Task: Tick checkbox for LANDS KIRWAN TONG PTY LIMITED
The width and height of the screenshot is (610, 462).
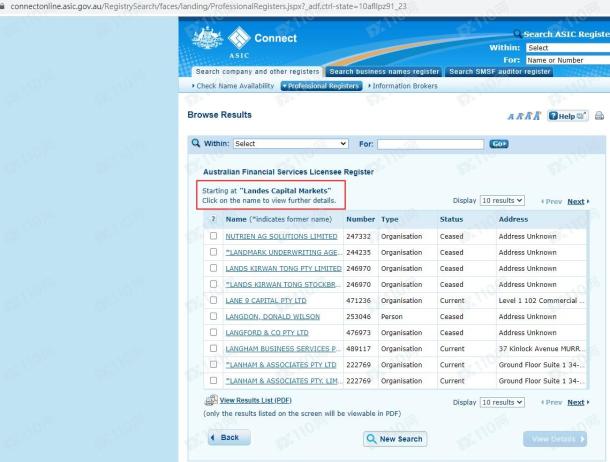Action: click(x=213, y=268)
